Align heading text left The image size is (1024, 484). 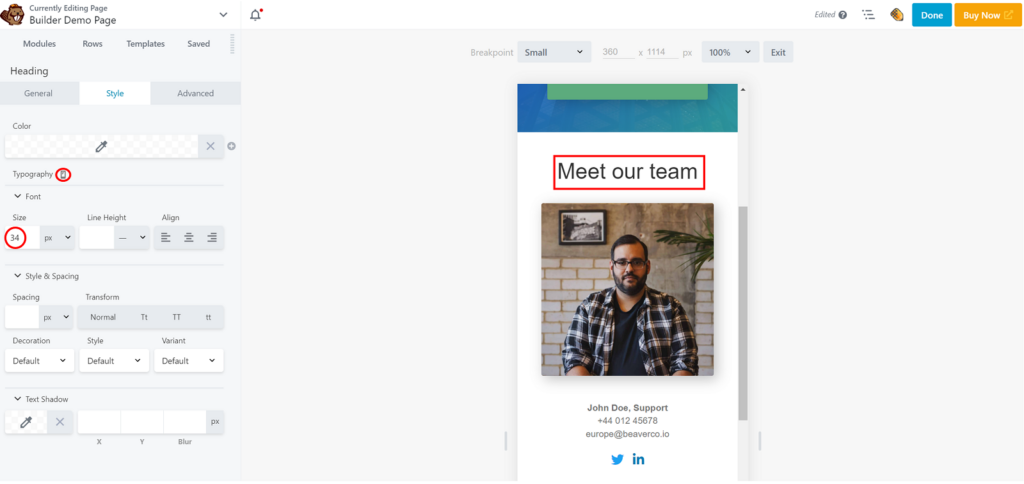[166, 238]
